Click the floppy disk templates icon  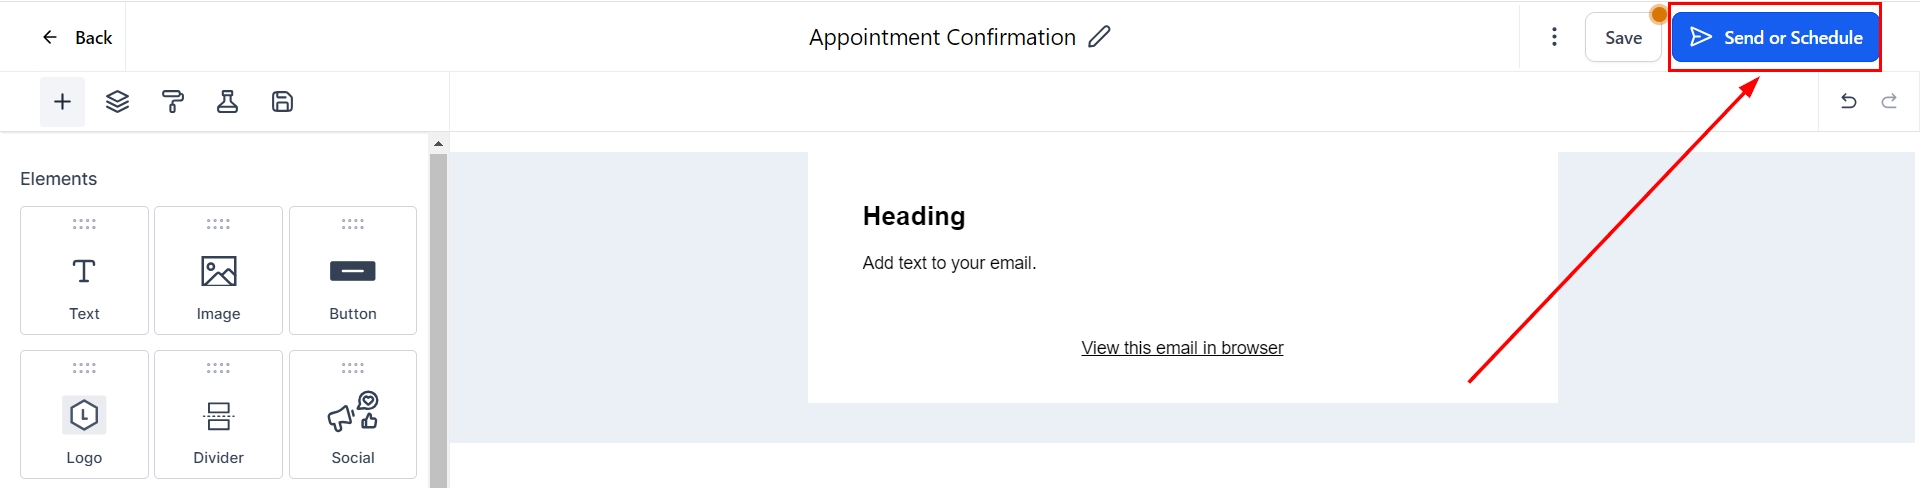282,102
